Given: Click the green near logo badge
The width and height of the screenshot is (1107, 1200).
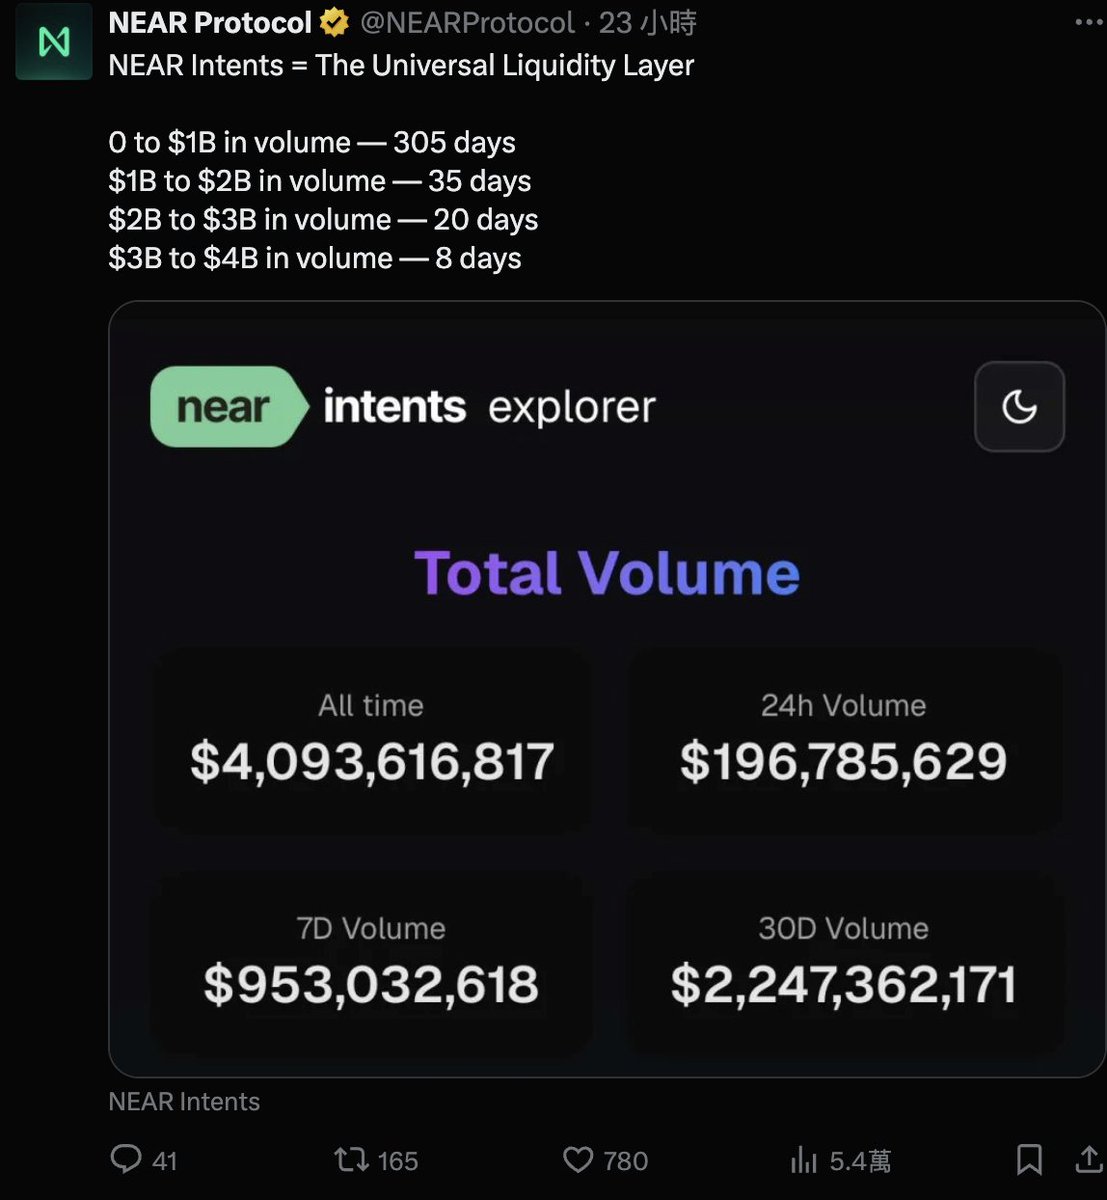Looking at the screenshot, I should coord(225,407).
